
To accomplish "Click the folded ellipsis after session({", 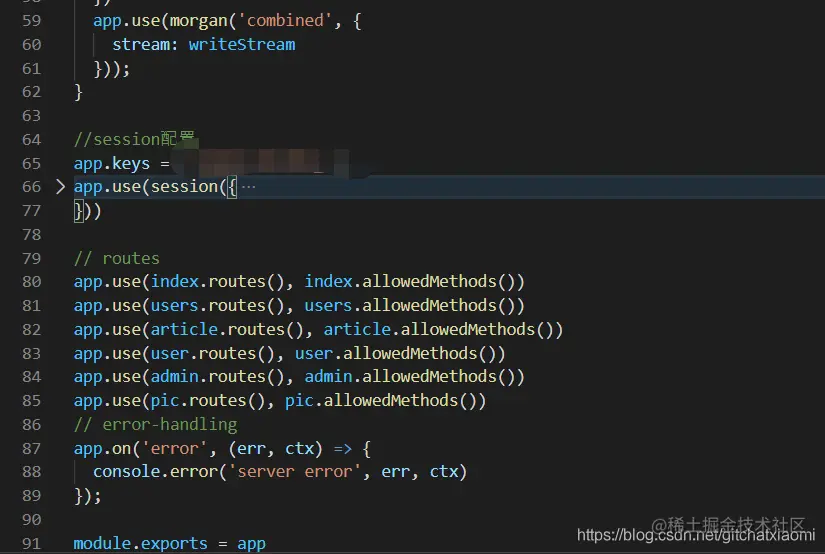I will coord(248,187).
